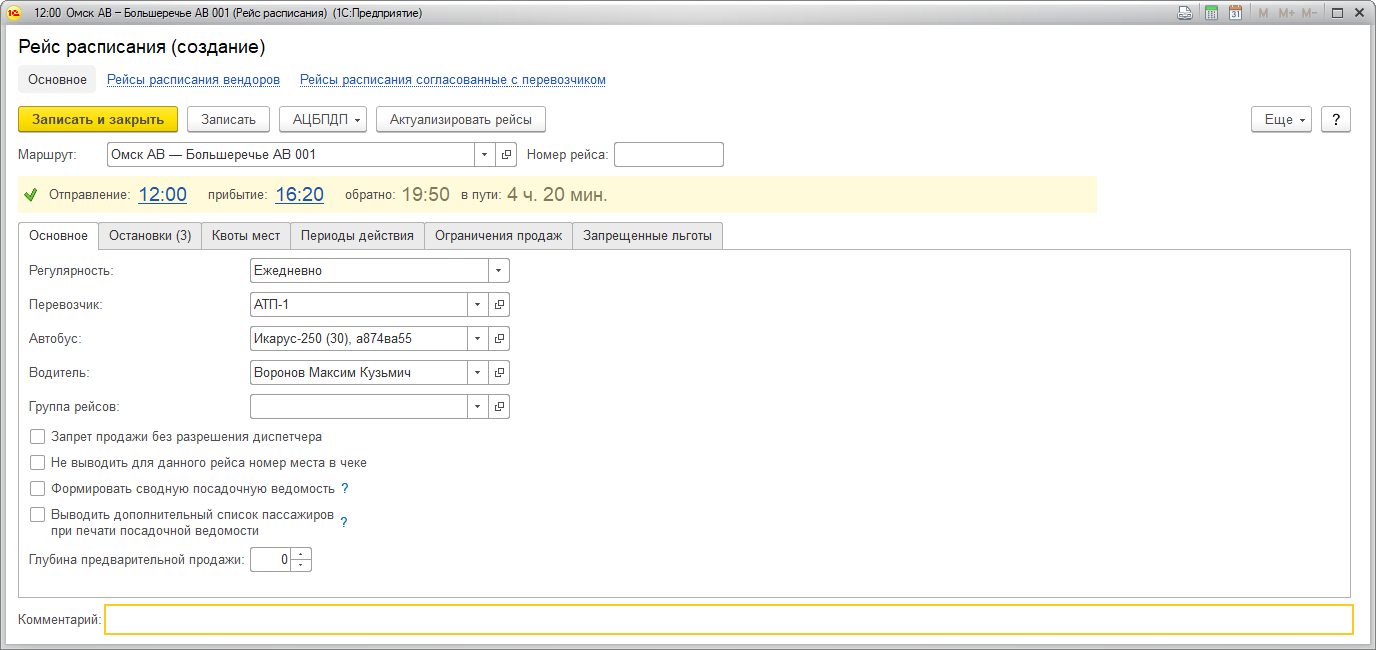Switch to the Остановки (3) tab
The width and height of the screenshot is (1376, 650).
pos(150,236)
